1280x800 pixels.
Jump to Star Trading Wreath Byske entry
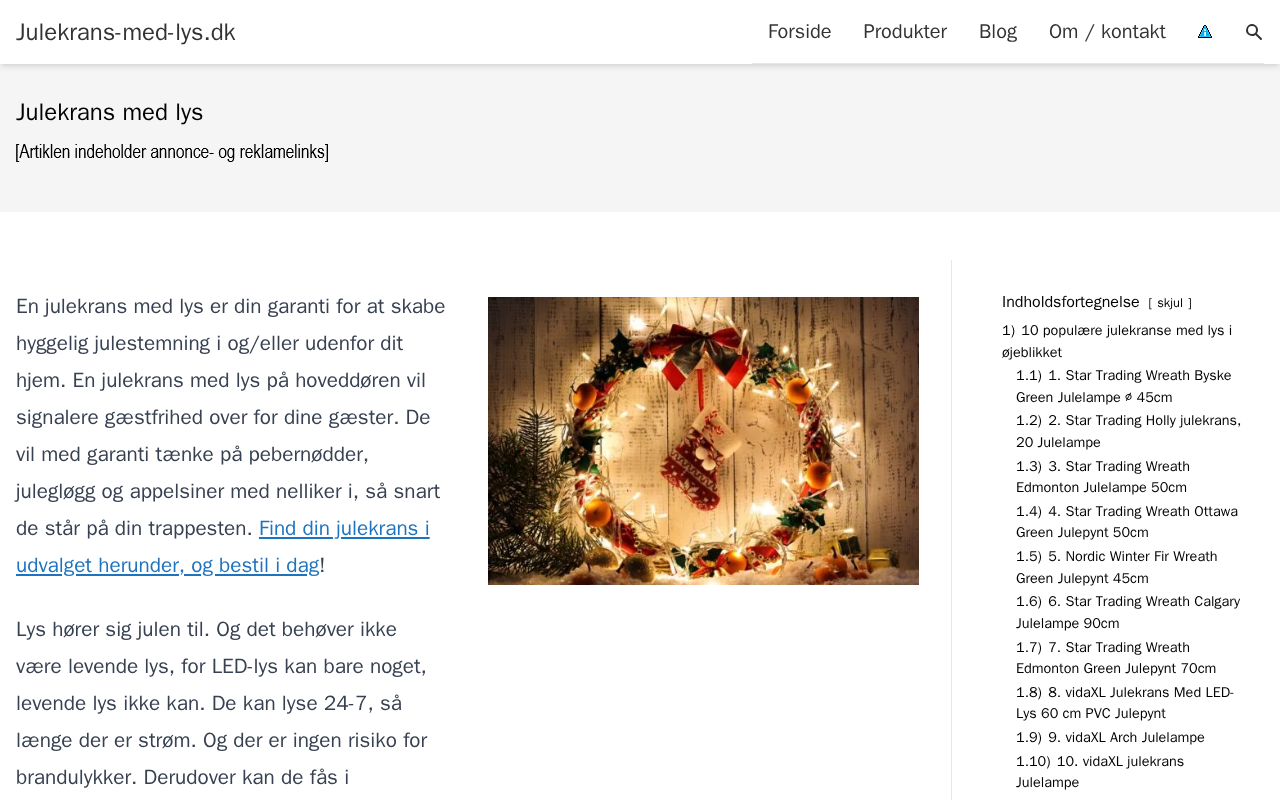pos(1124,386)
